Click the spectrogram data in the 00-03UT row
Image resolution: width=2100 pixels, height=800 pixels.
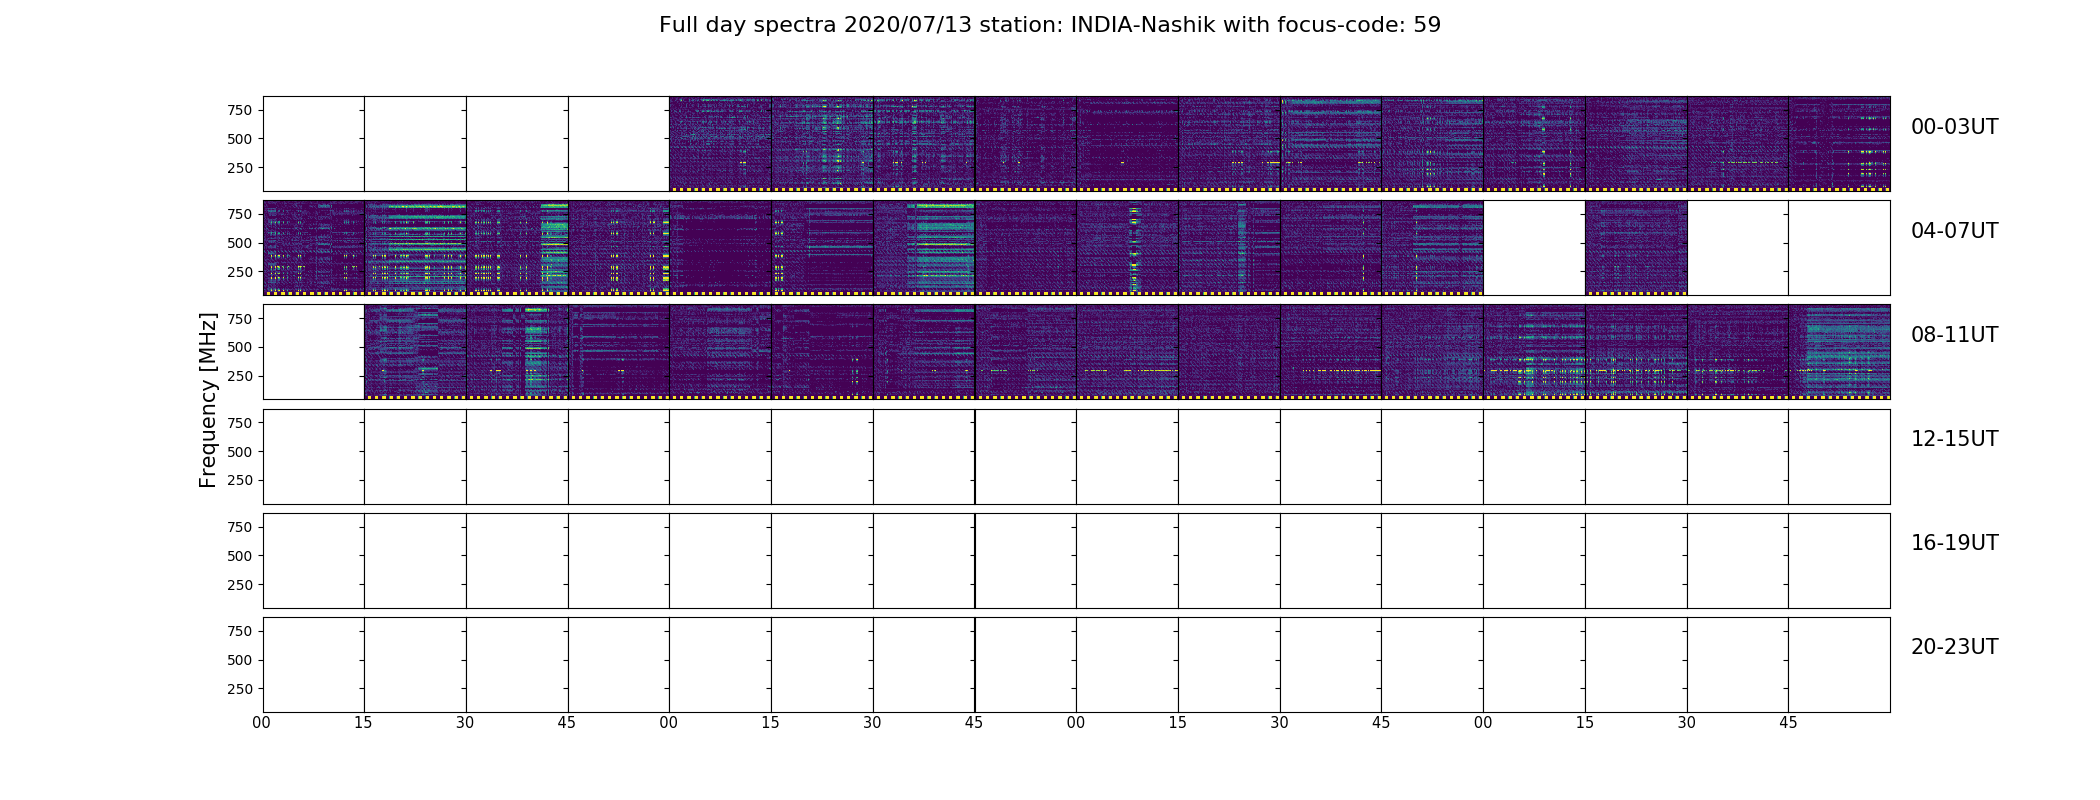pos(1280,144)
